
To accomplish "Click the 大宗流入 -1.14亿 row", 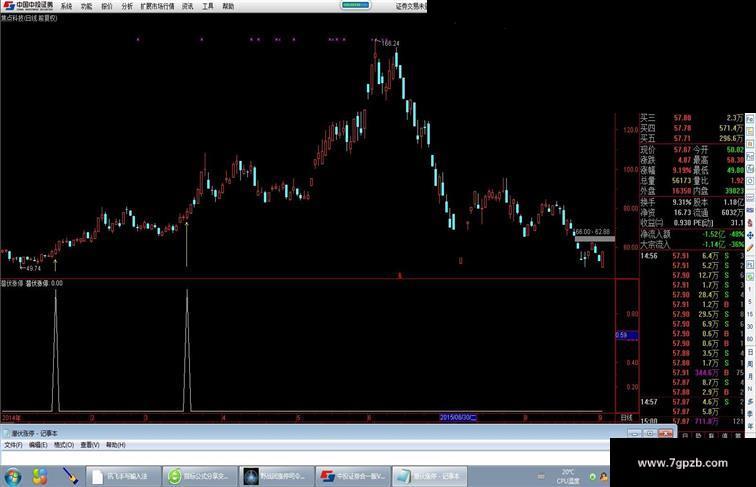I will (x=692, y=244).
